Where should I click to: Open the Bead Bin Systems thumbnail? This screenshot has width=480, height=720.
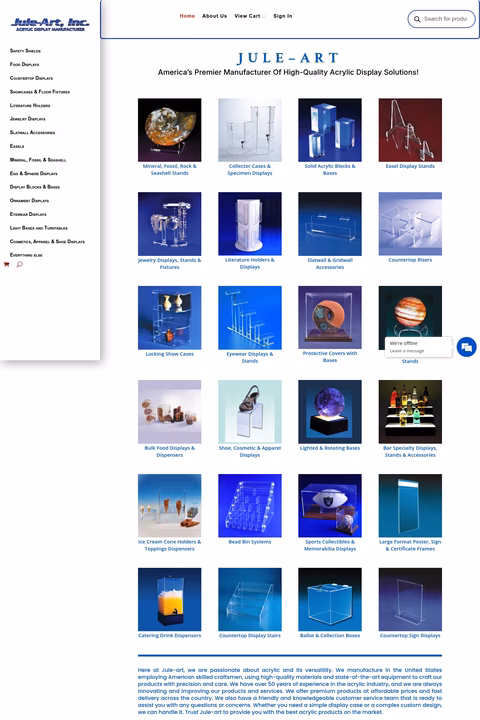click(250, 506)
